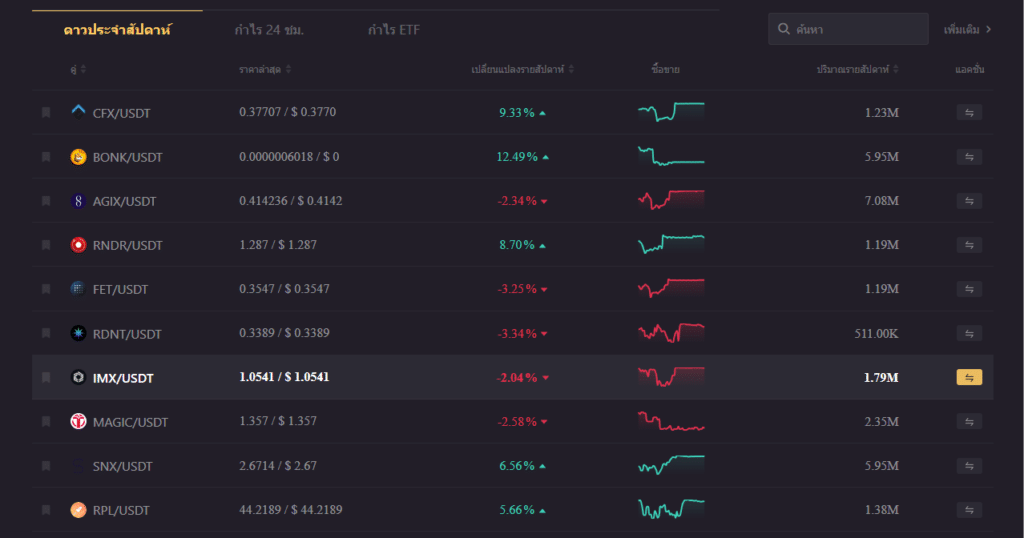
Task: Click the price 1.0541 / $ 1.0541
Action: (x=284, y=377)
